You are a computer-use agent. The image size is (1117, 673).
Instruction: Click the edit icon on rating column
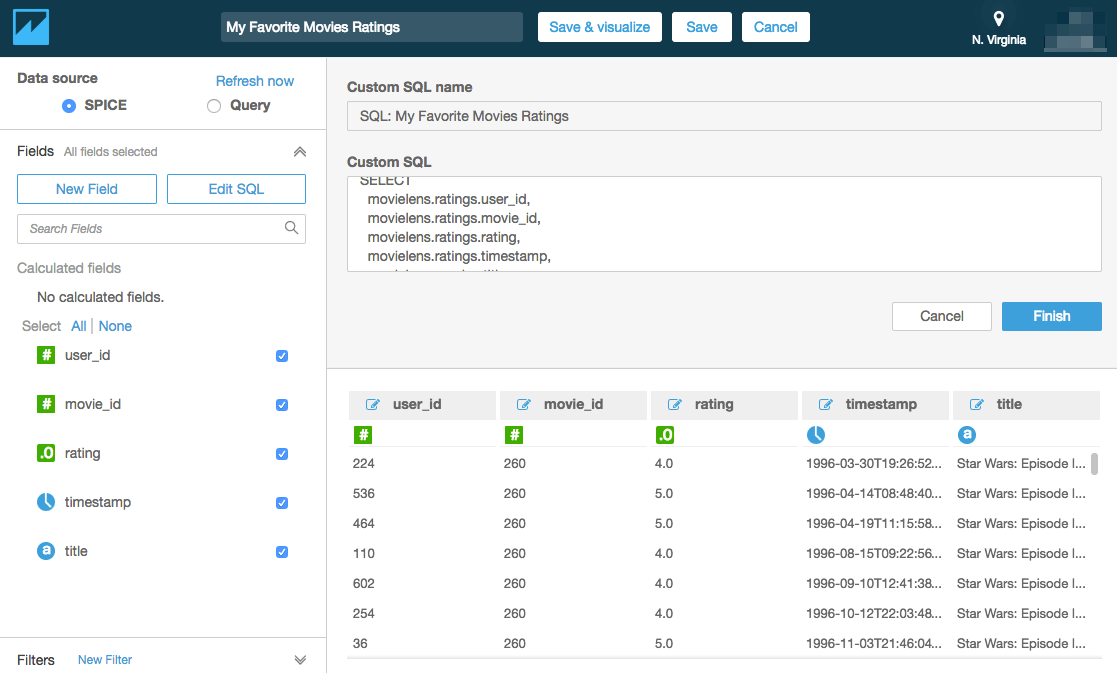[675, 405]
